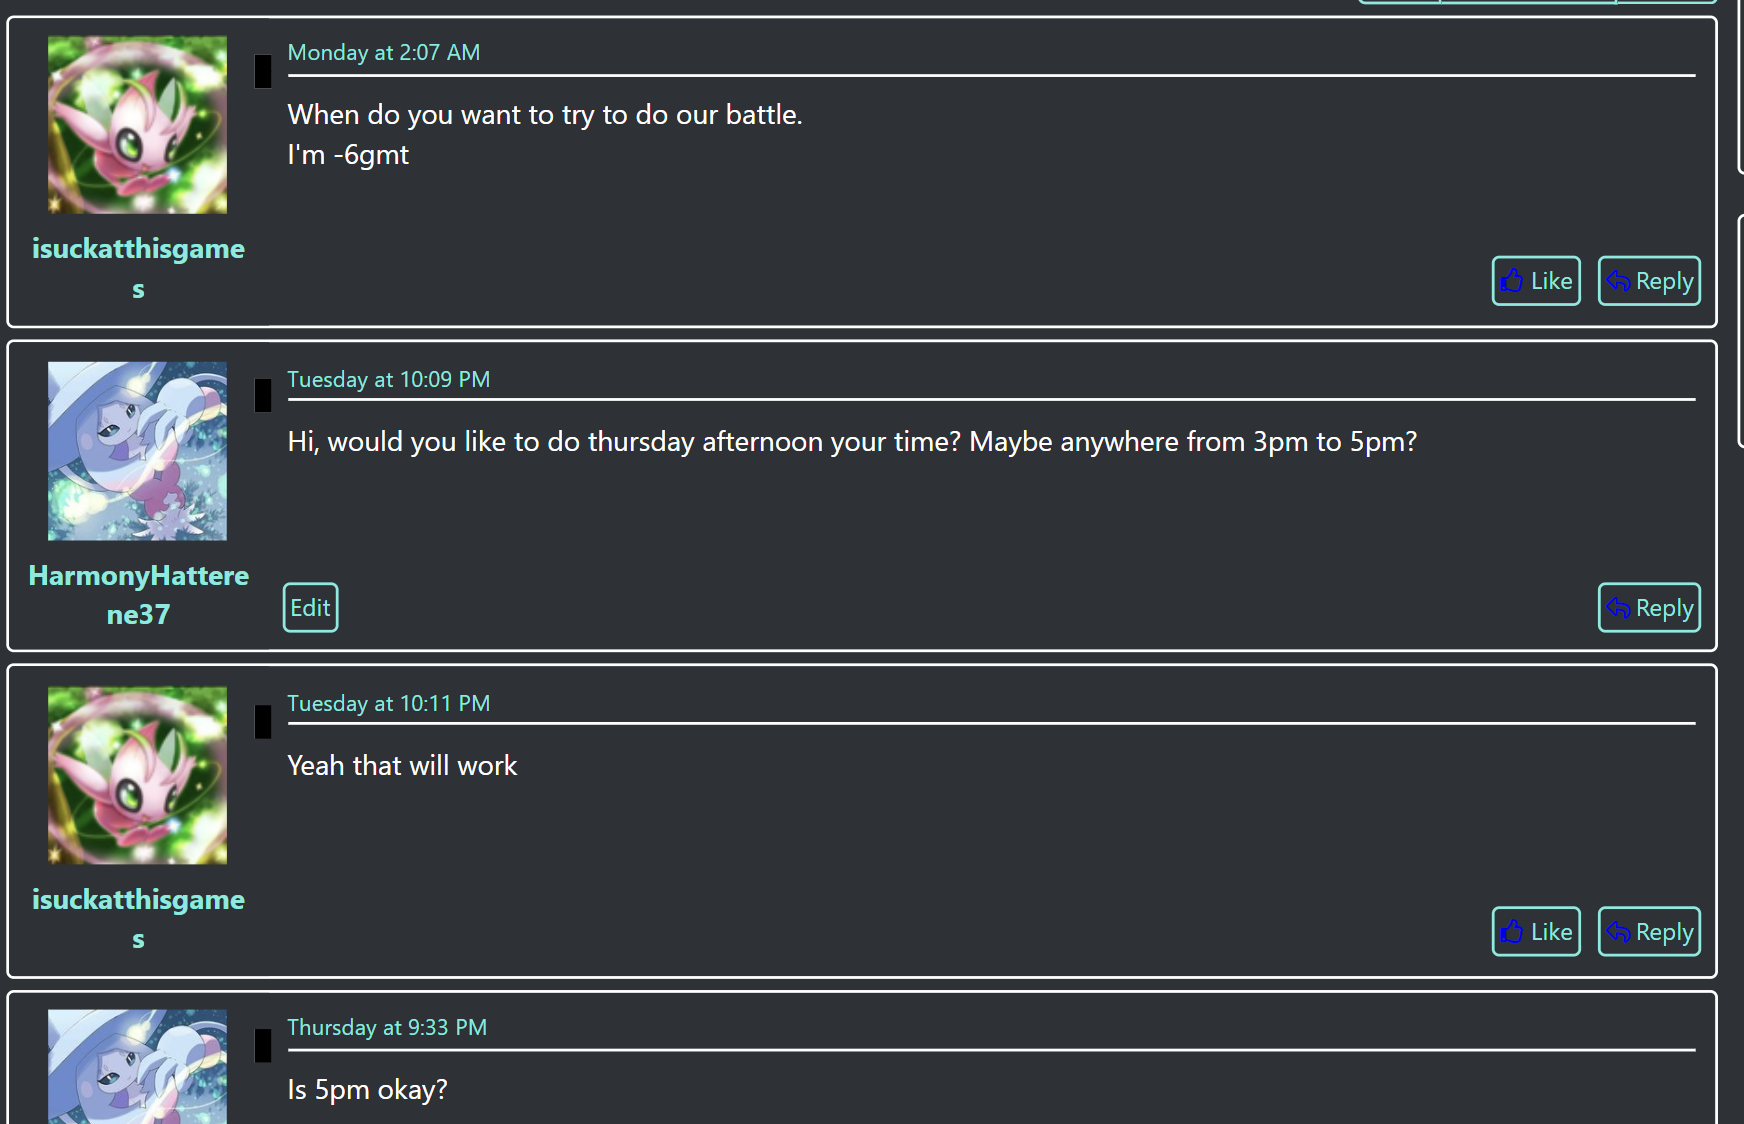Screen dimensions: 1744x1124
Task: Reply to the Tuesday 10:09 PM message
Action: [x=1648, y=608]
